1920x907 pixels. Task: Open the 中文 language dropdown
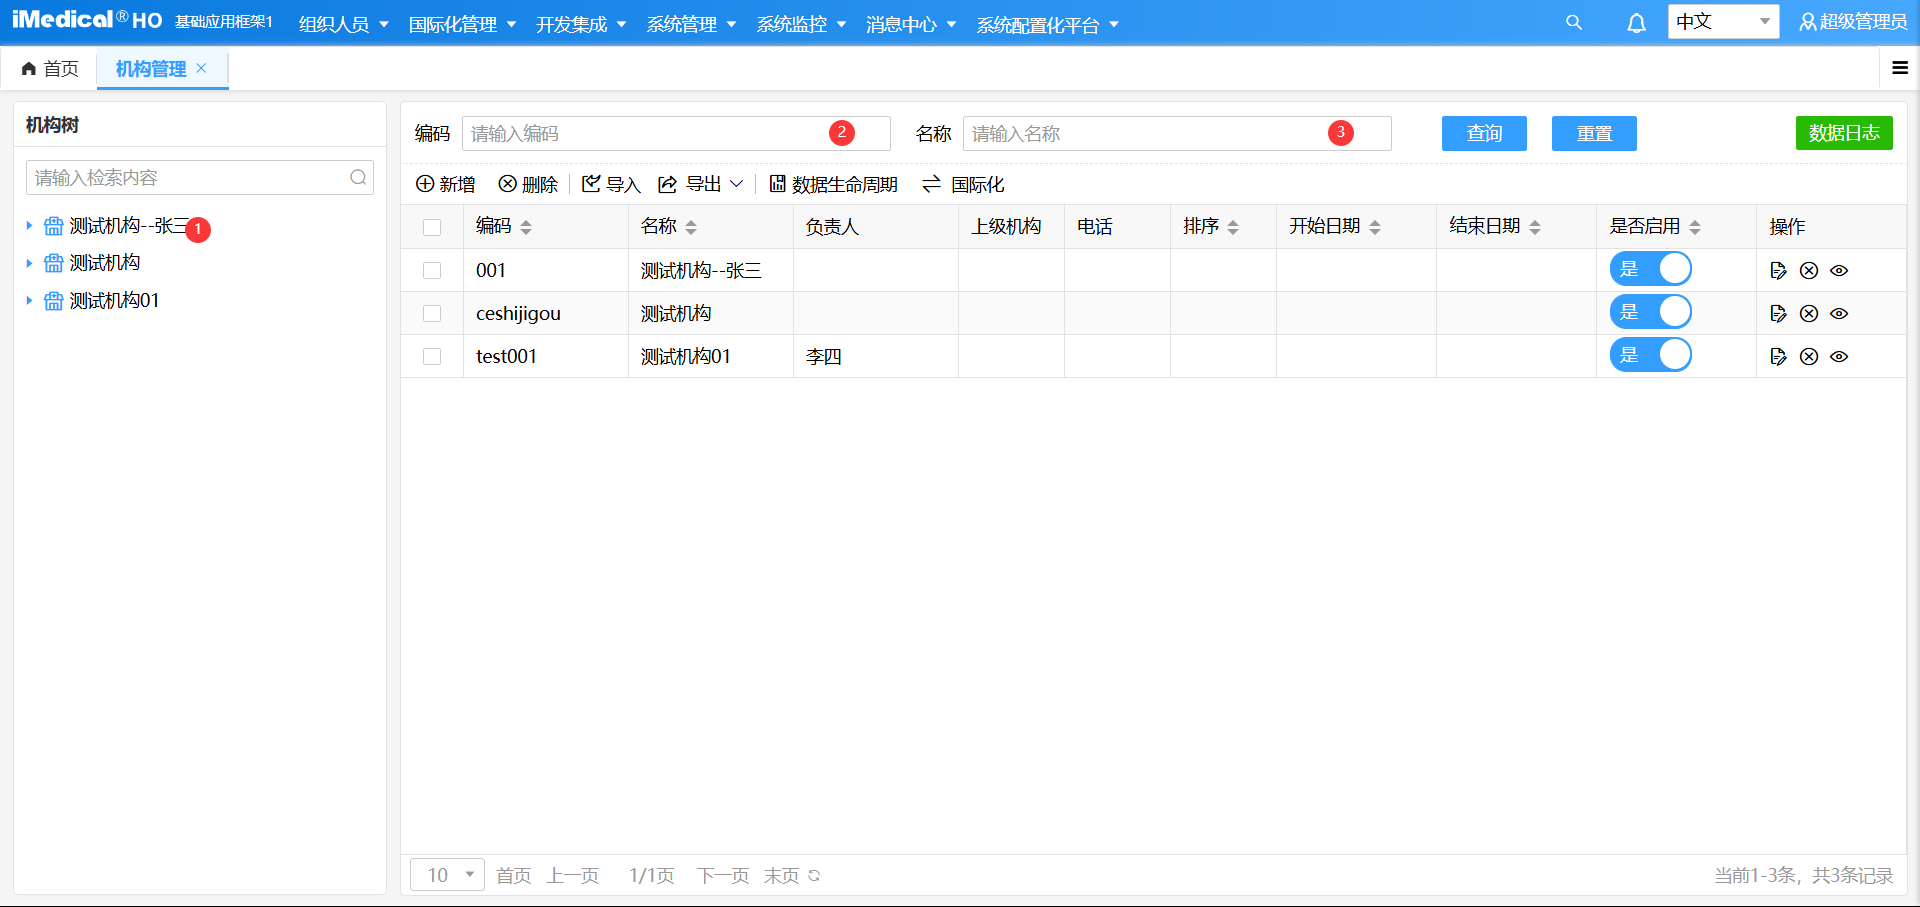1723,22
